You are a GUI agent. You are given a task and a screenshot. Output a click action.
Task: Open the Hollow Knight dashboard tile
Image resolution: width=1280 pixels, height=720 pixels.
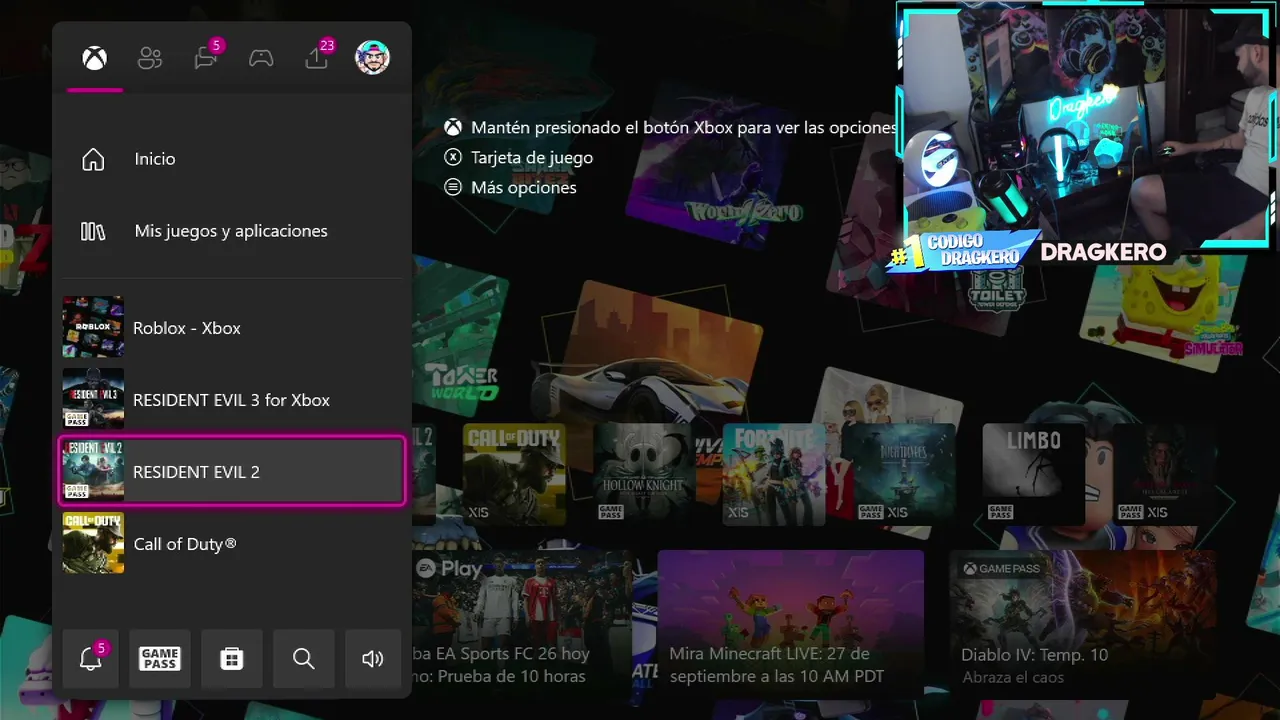644,474
